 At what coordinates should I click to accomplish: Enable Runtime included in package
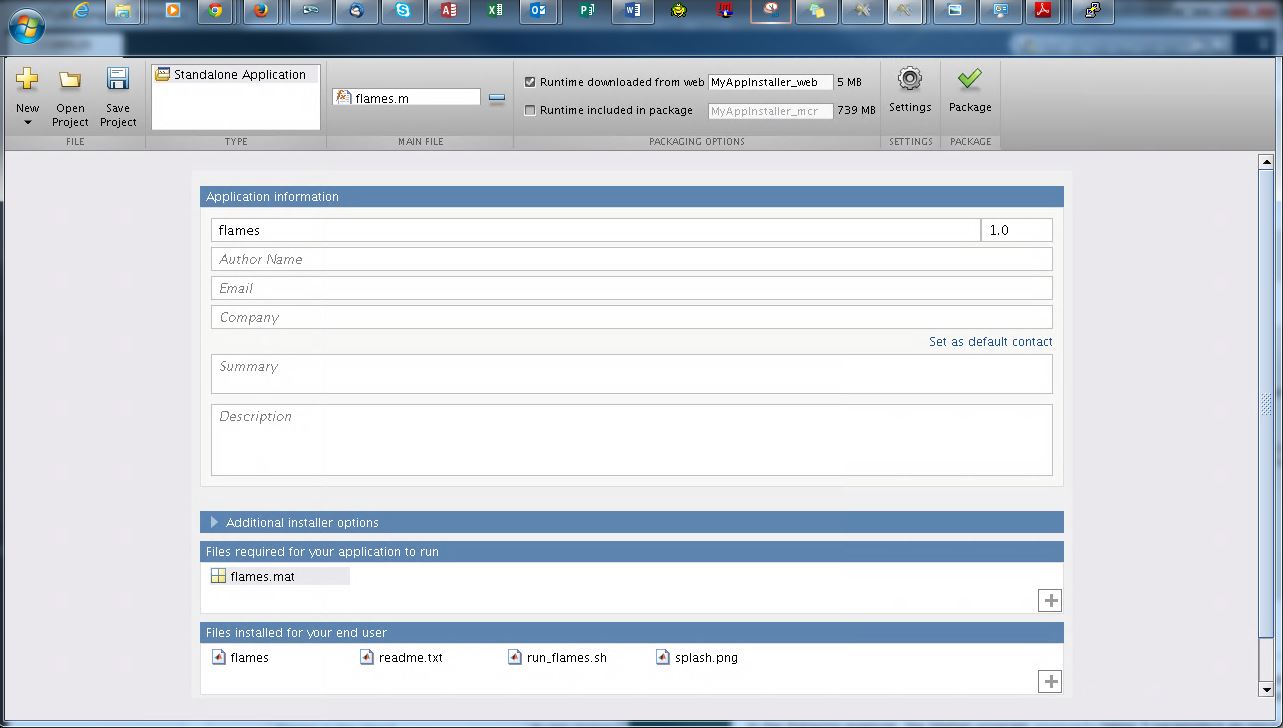click(x=530, y=110)
